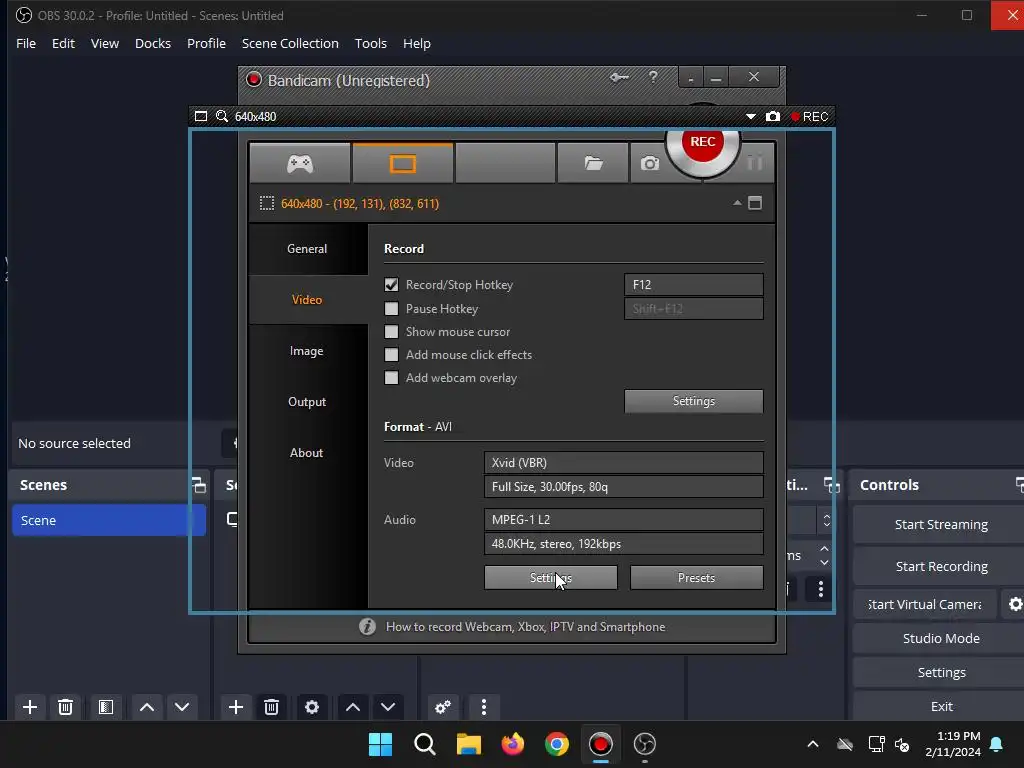The height and width of the screenshot is (768, 1024).
Task: Enable Show mouse cursor checkbox
Action: point(391,332)
